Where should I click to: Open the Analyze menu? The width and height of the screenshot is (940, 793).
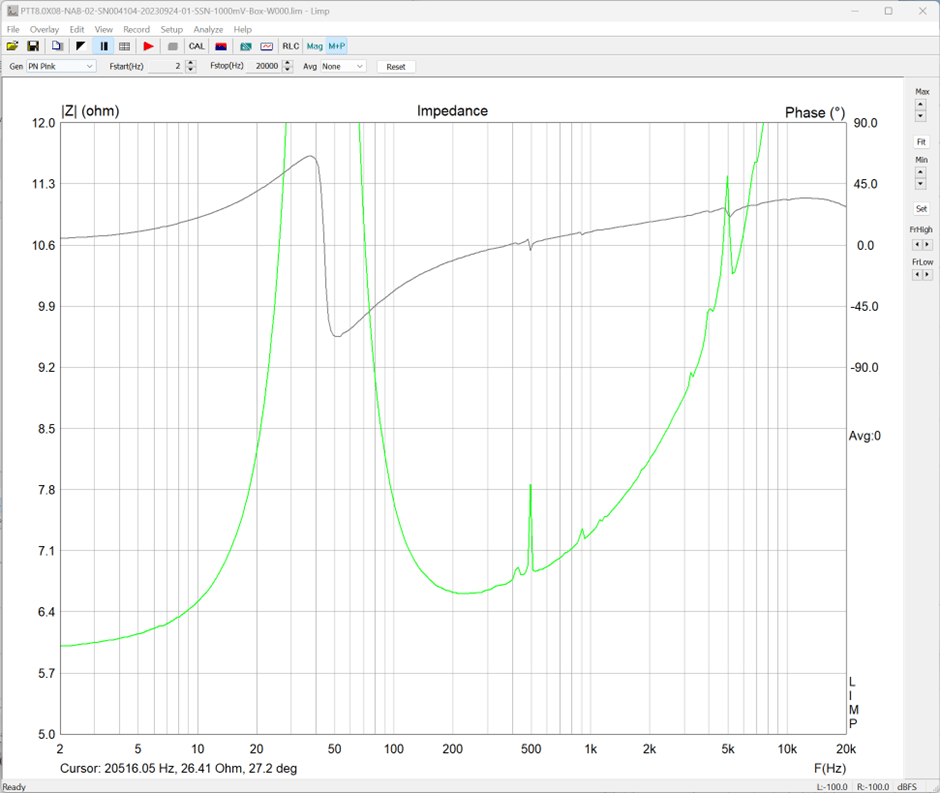[x=208, y=29]
